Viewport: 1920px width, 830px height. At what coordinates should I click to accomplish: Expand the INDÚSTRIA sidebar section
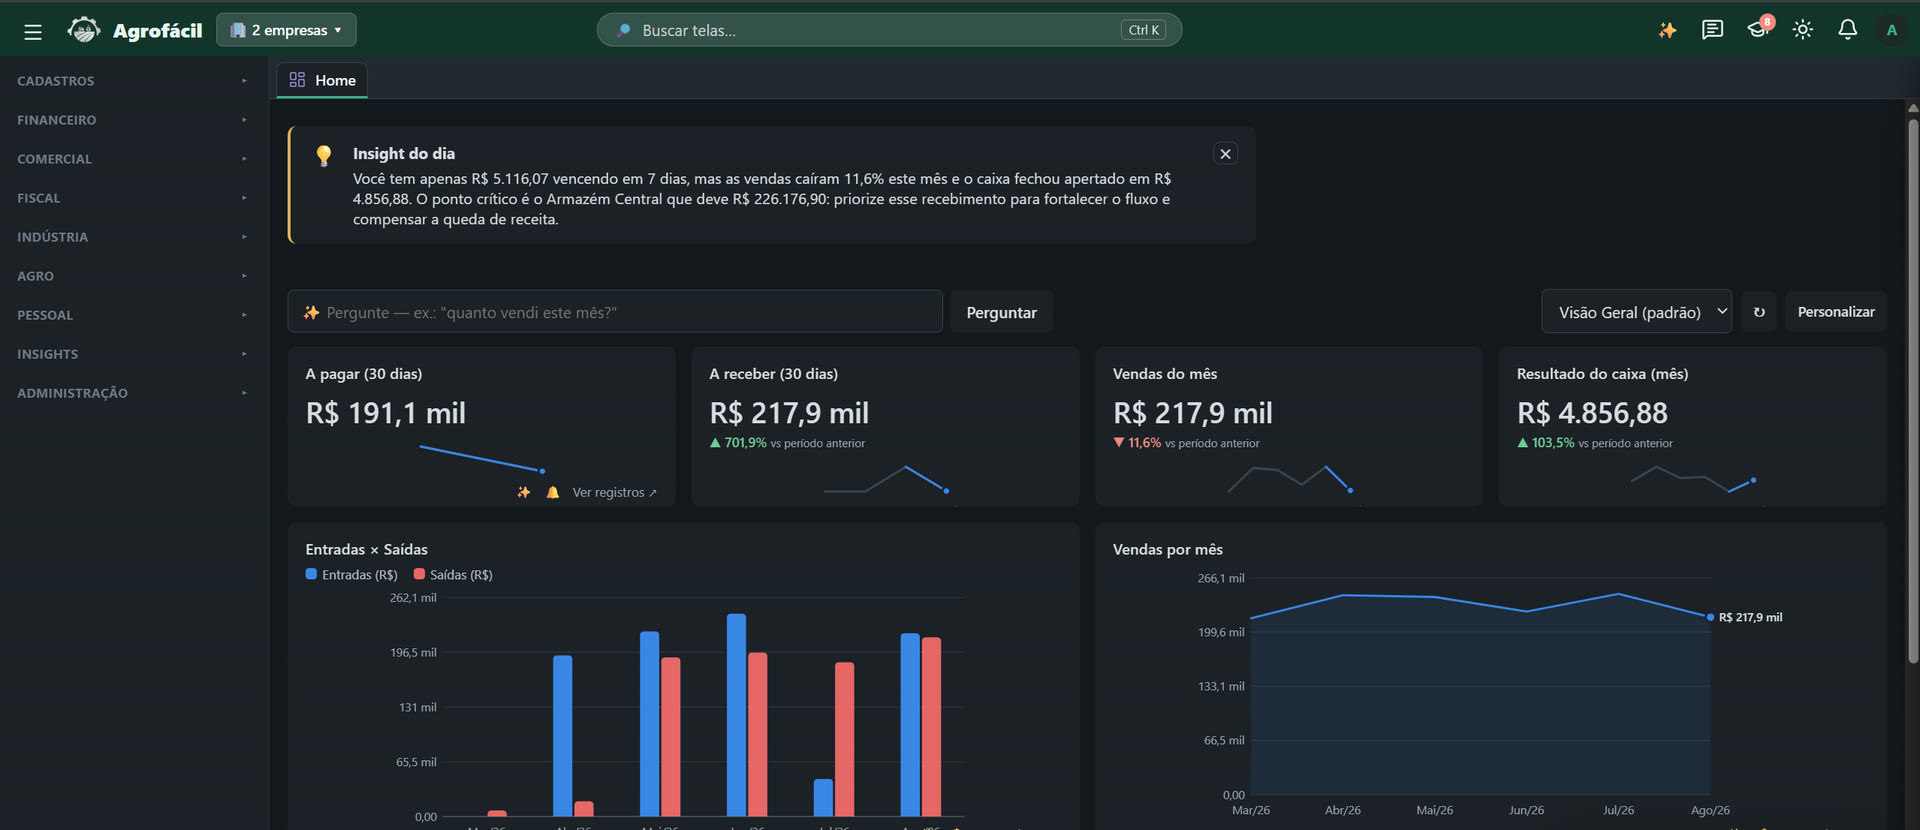pos(132,237)
